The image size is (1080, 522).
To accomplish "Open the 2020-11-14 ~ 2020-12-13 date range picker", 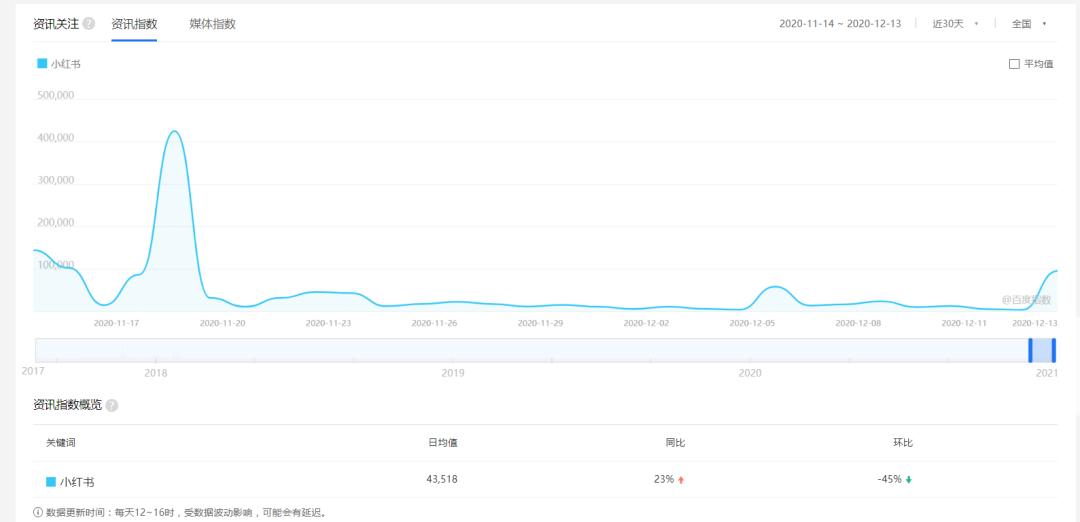I will (x=840, y=23).
